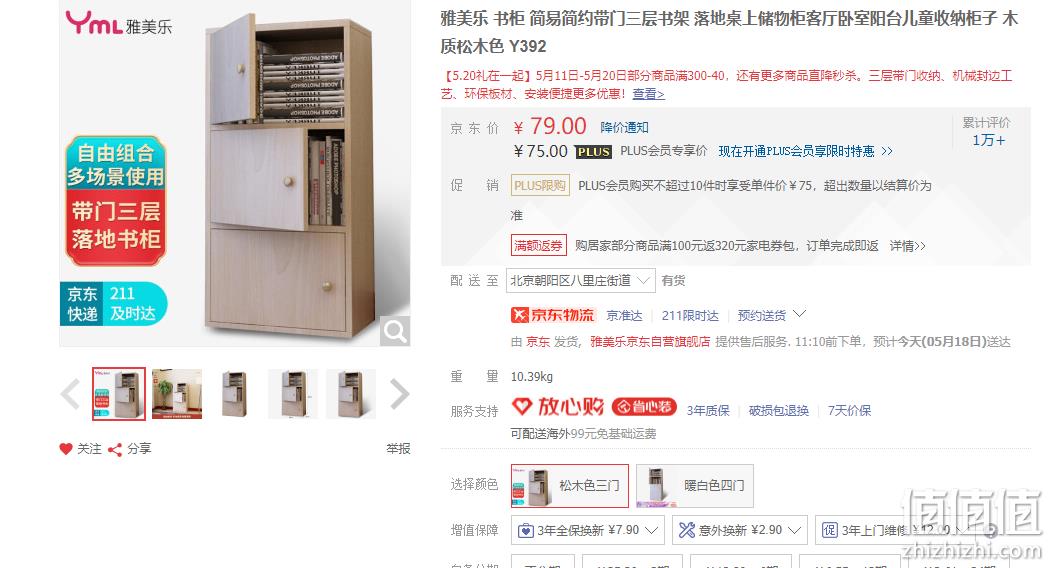Screen dimensions: 1051x568
Task: Select color option 松木色三门
Action: coord(570,486)
